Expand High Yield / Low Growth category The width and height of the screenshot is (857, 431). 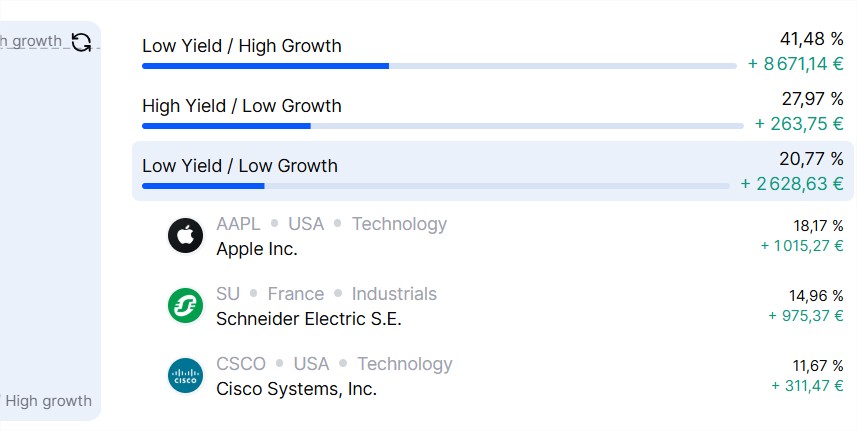coord(492,112)
